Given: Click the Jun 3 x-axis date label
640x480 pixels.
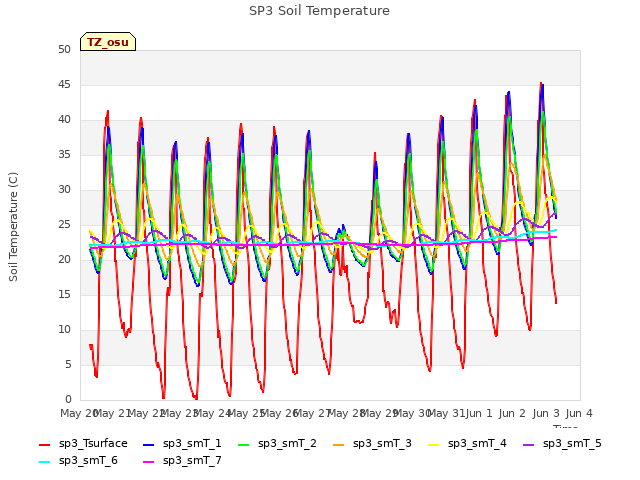Looking at the screenshot, I should coord(546,413).
